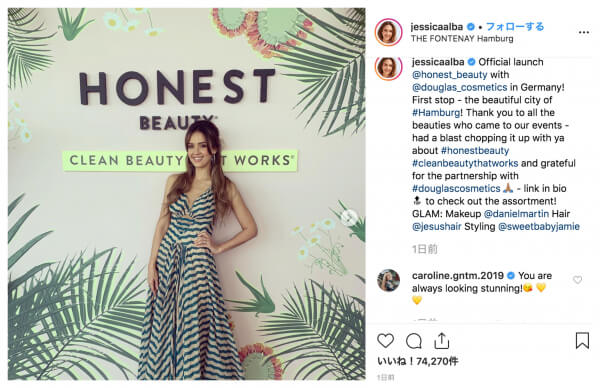
Task: Open the comment bubble icon
Action: [x=414, y=341]
